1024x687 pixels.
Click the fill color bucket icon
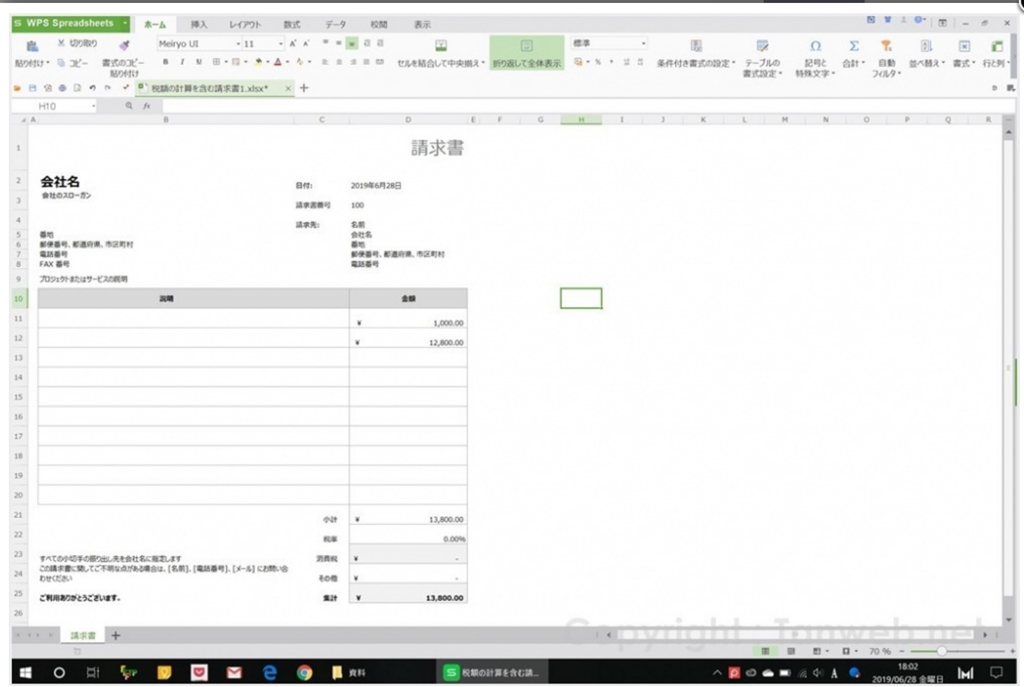tap(259, 62)
